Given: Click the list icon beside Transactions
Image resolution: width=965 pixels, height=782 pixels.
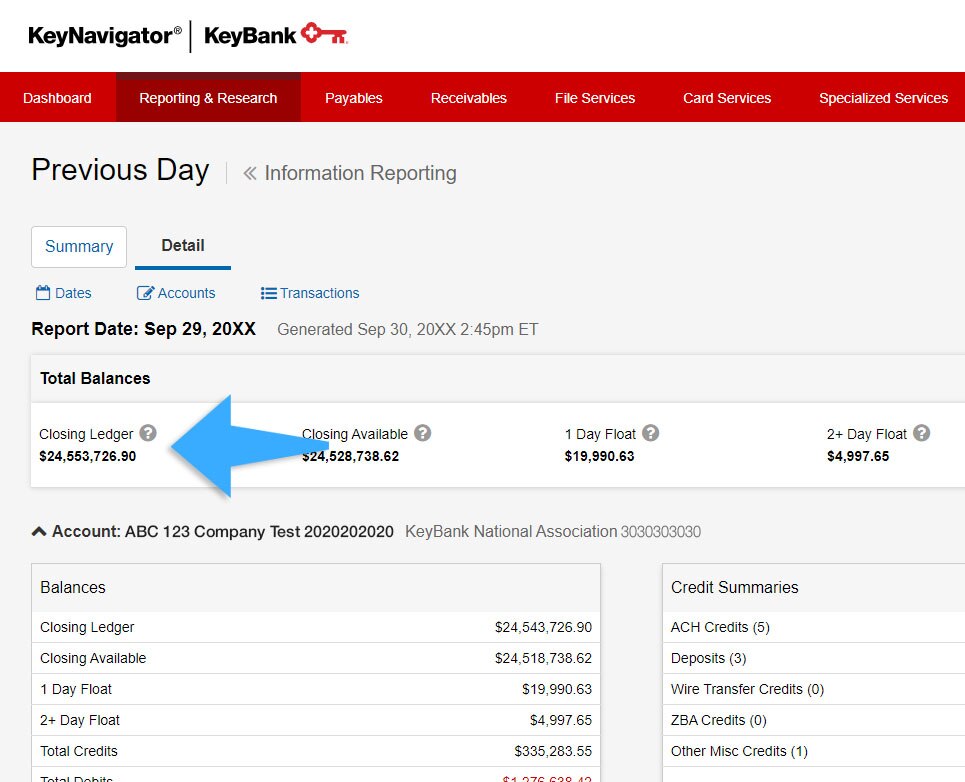Looking at the screenshot, I should 268,293.
